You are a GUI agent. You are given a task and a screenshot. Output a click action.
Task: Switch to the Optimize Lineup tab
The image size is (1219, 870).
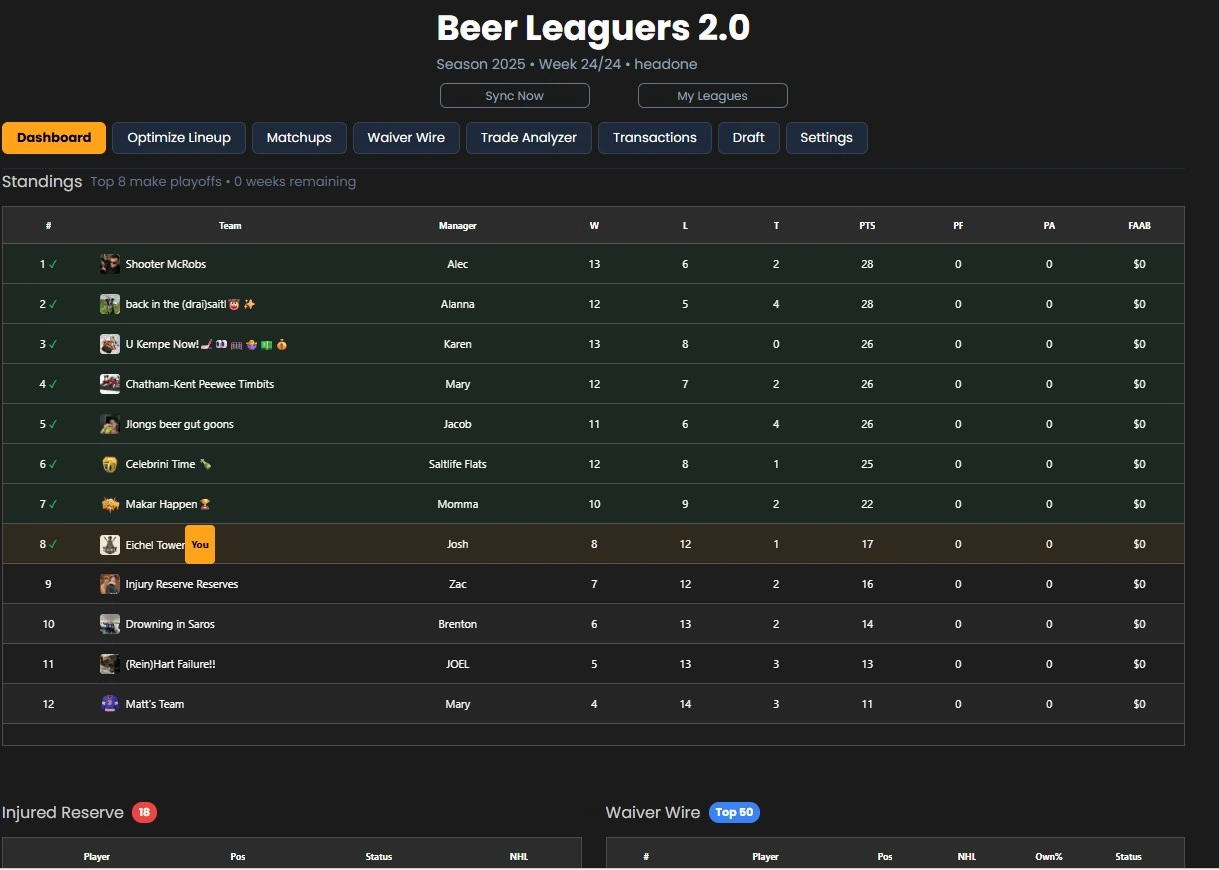click(179, 138)
